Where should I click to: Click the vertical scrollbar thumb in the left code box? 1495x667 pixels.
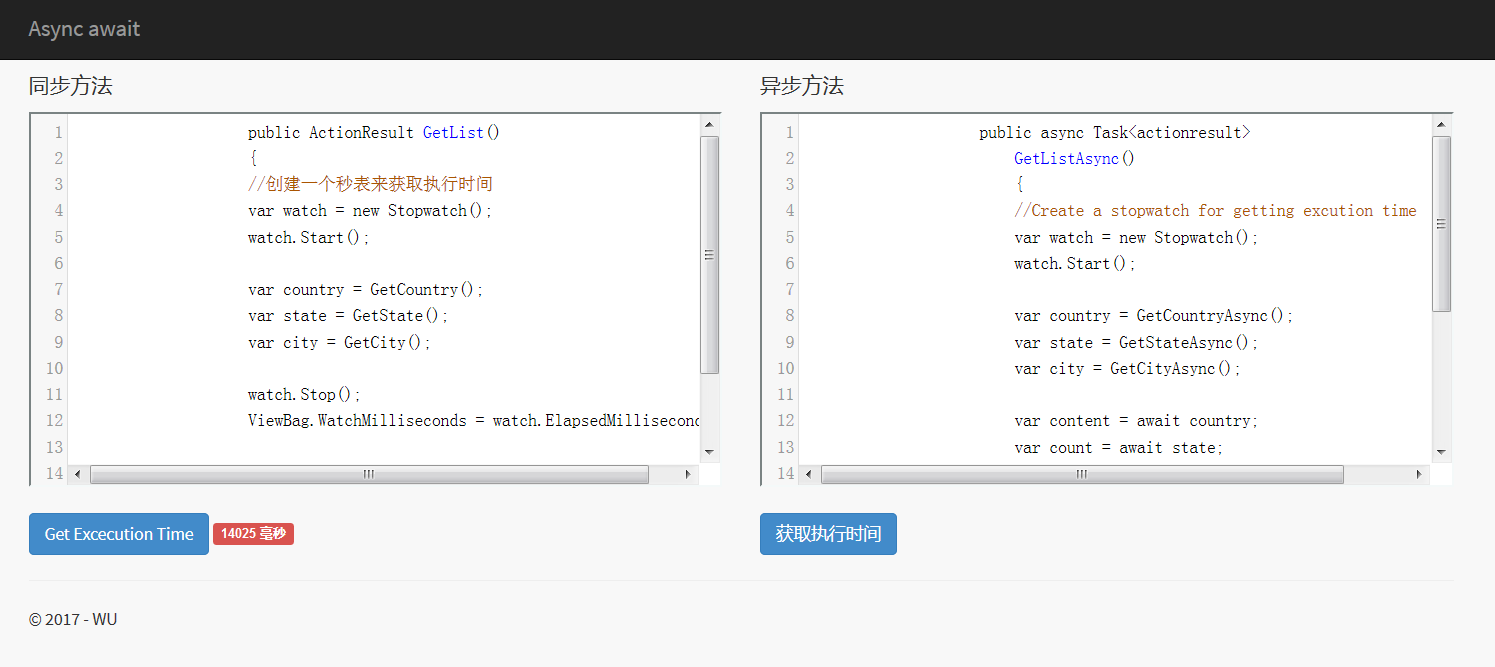[x=710, y=255]
